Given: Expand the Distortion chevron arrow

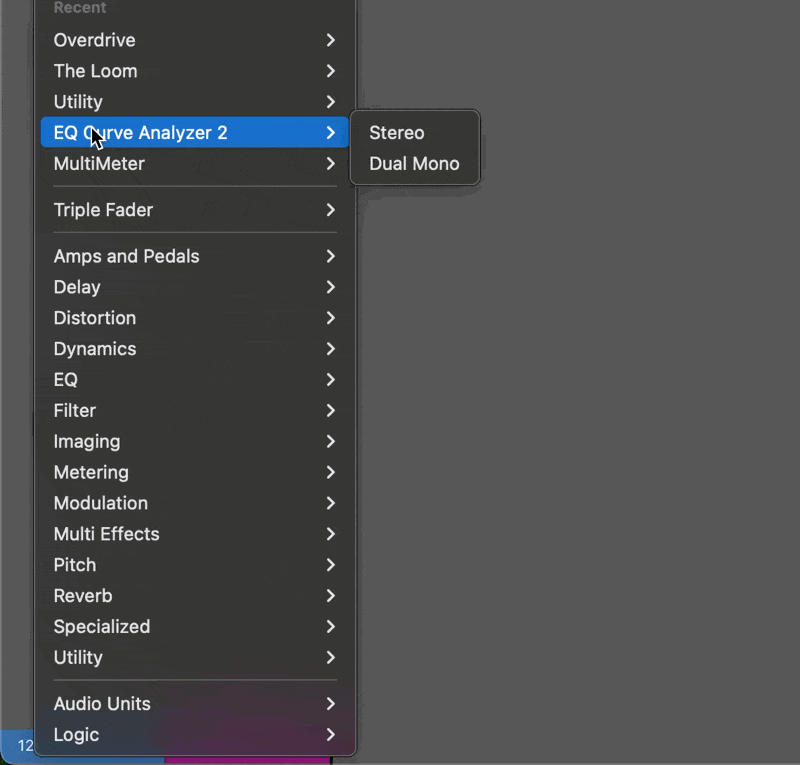Looking at the screenshot, I should pos(330,318).
